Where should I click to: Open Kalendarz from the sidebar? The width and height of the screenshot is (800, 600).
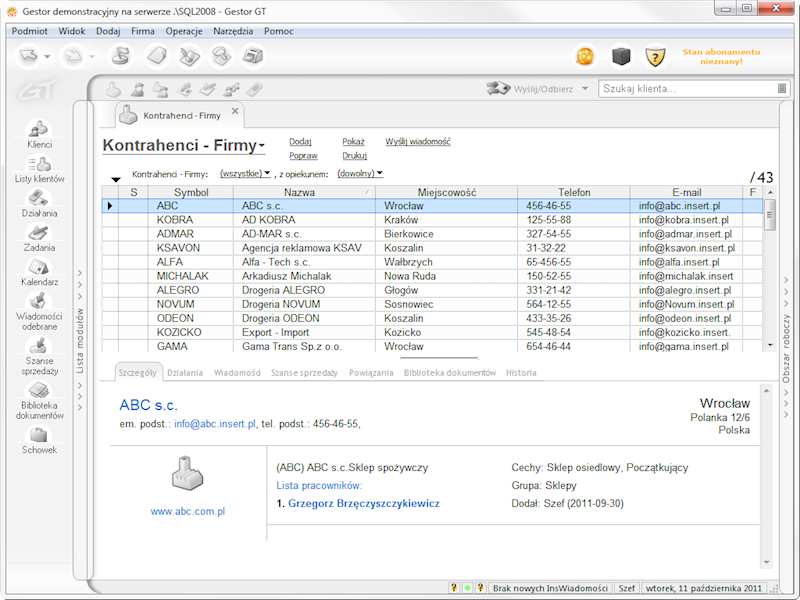pyautogui.click(x=39, y=271)
